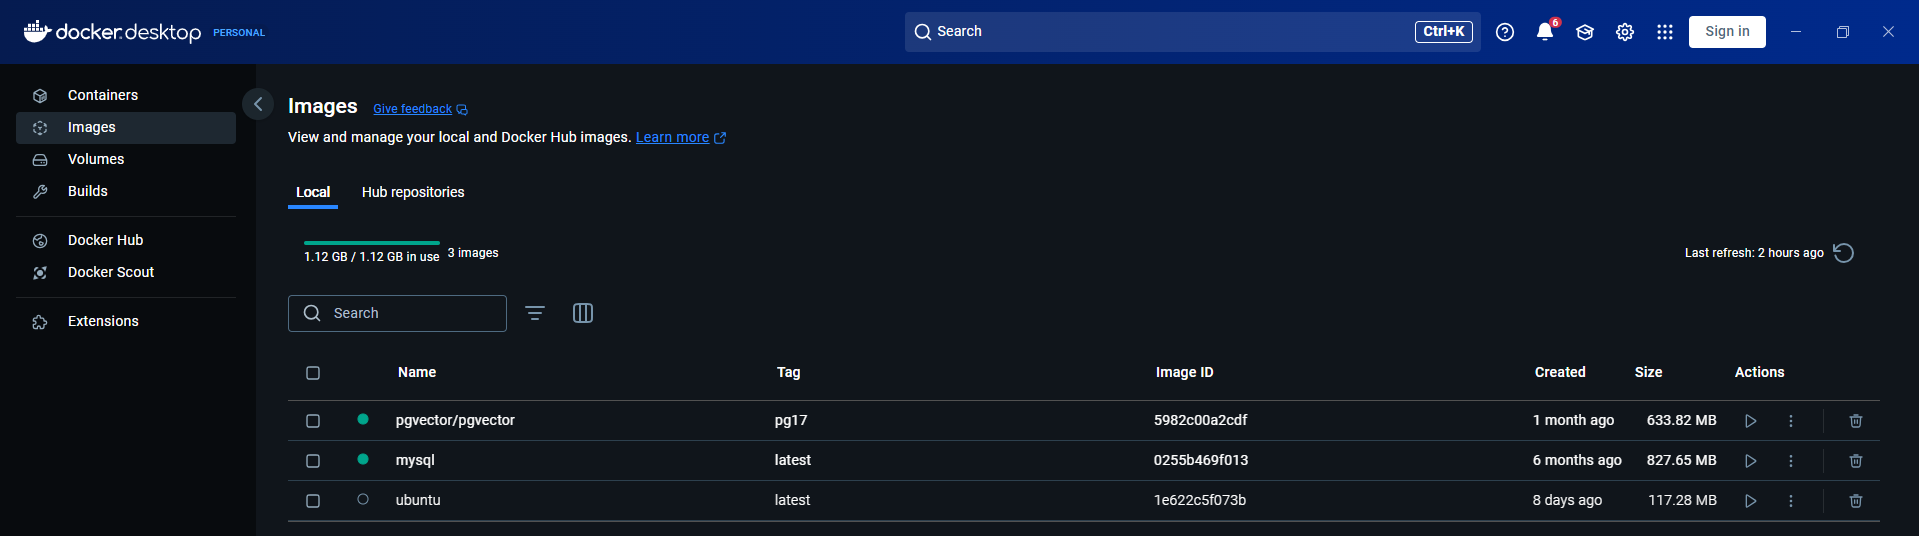Open the filter images icon

pyautogui.click(x=535, y=313)
